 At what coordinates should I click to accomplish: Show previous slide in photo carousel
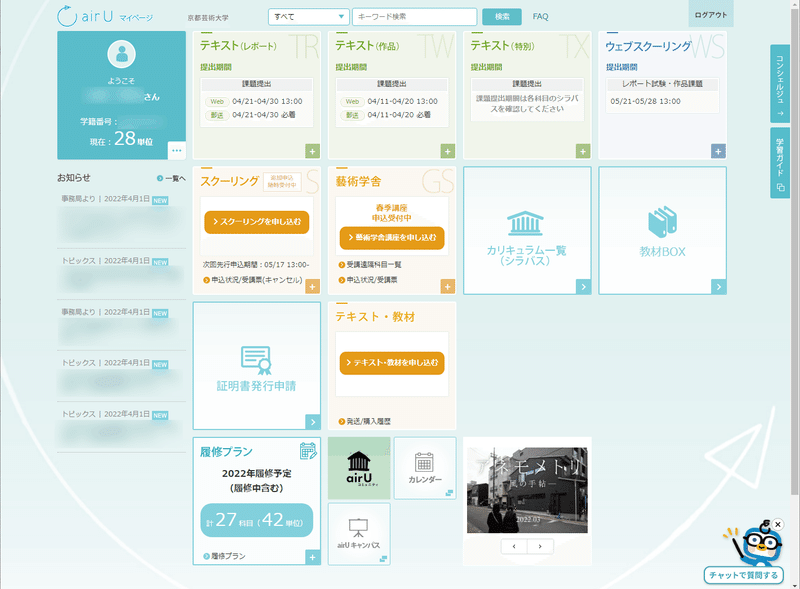click(514, 546)
